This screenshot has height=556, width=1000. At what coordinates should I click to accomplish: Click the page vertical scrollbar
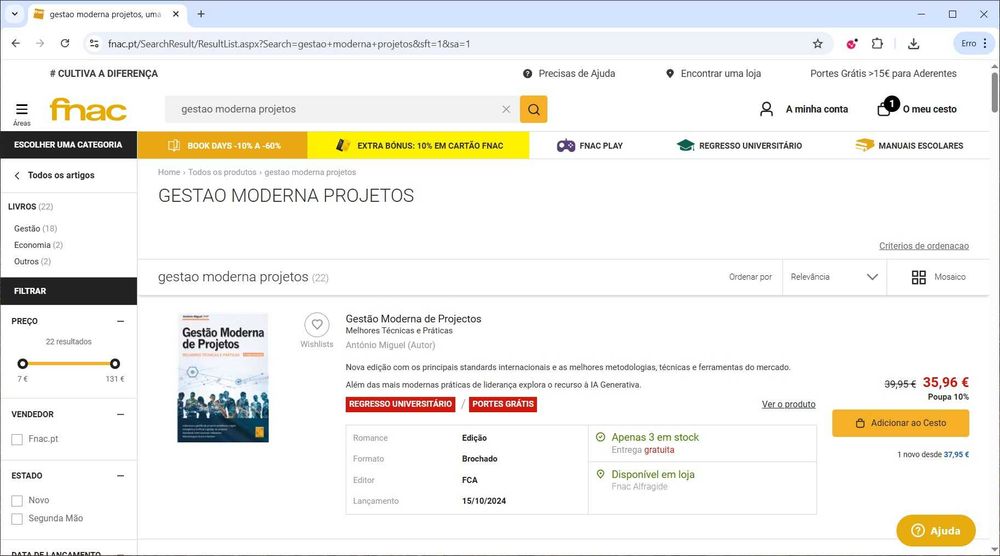(x=994, y=92)
